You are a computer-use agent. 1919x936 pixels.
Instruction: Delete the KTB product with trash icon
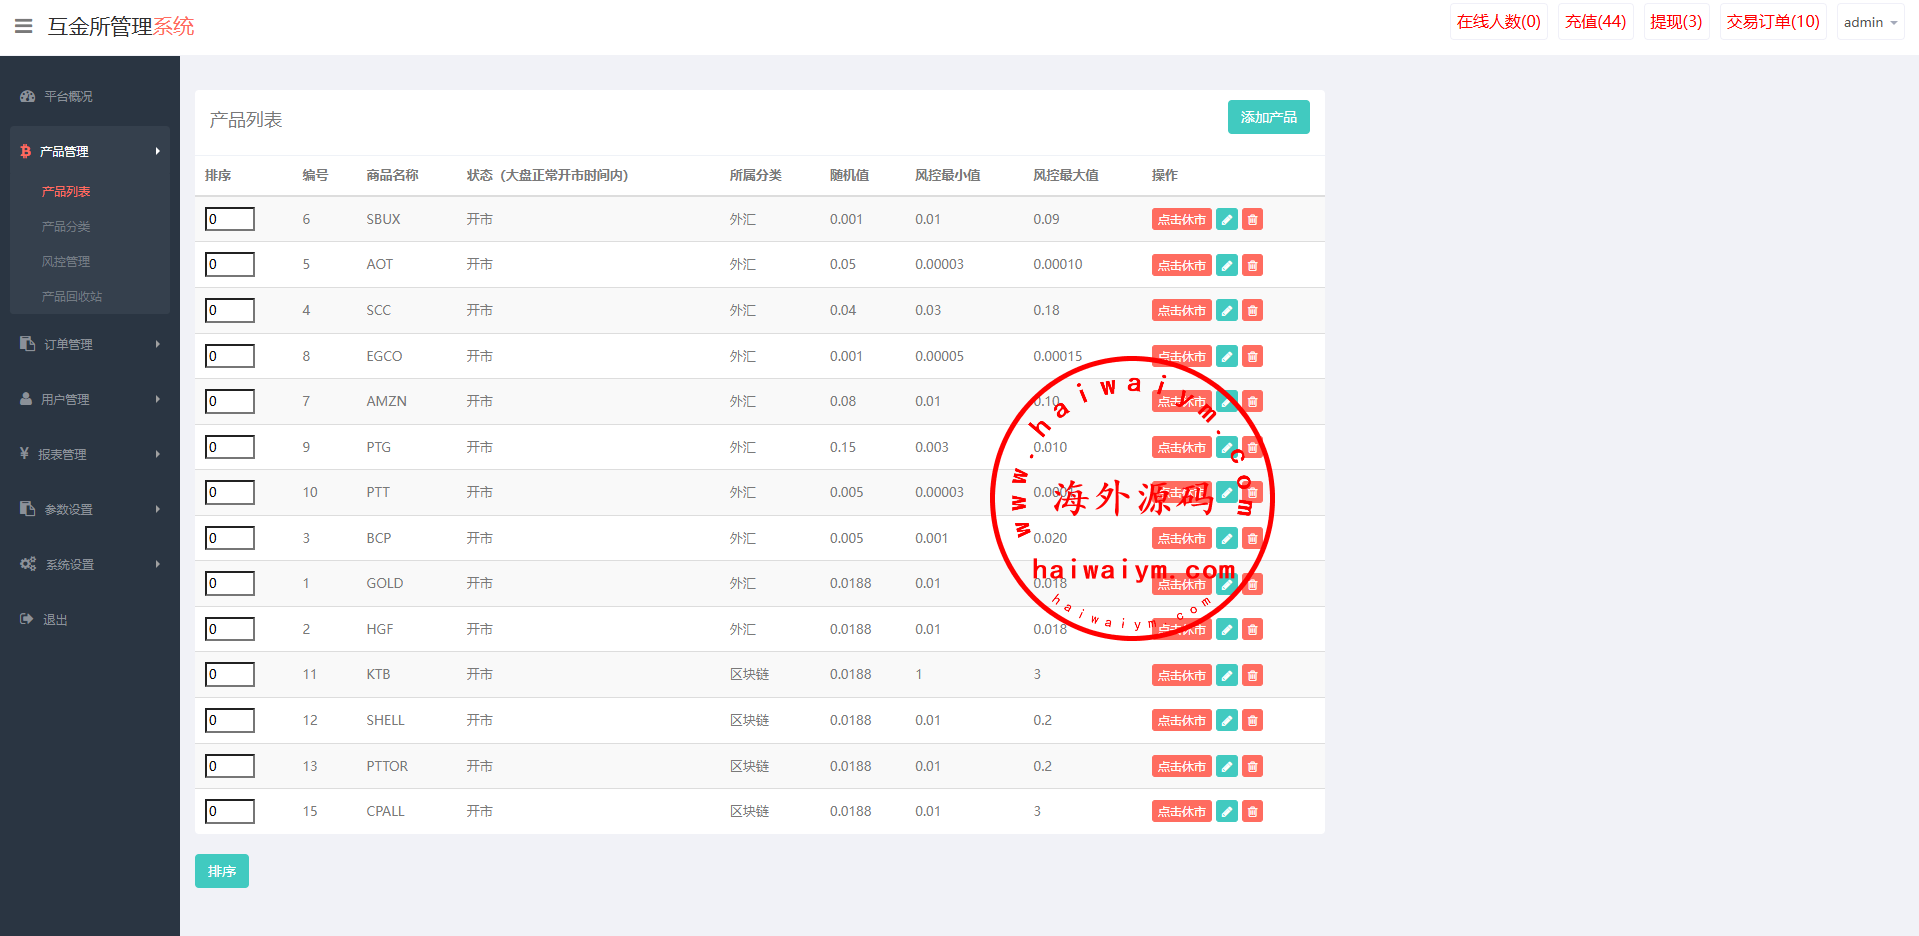pos(1252,676)
